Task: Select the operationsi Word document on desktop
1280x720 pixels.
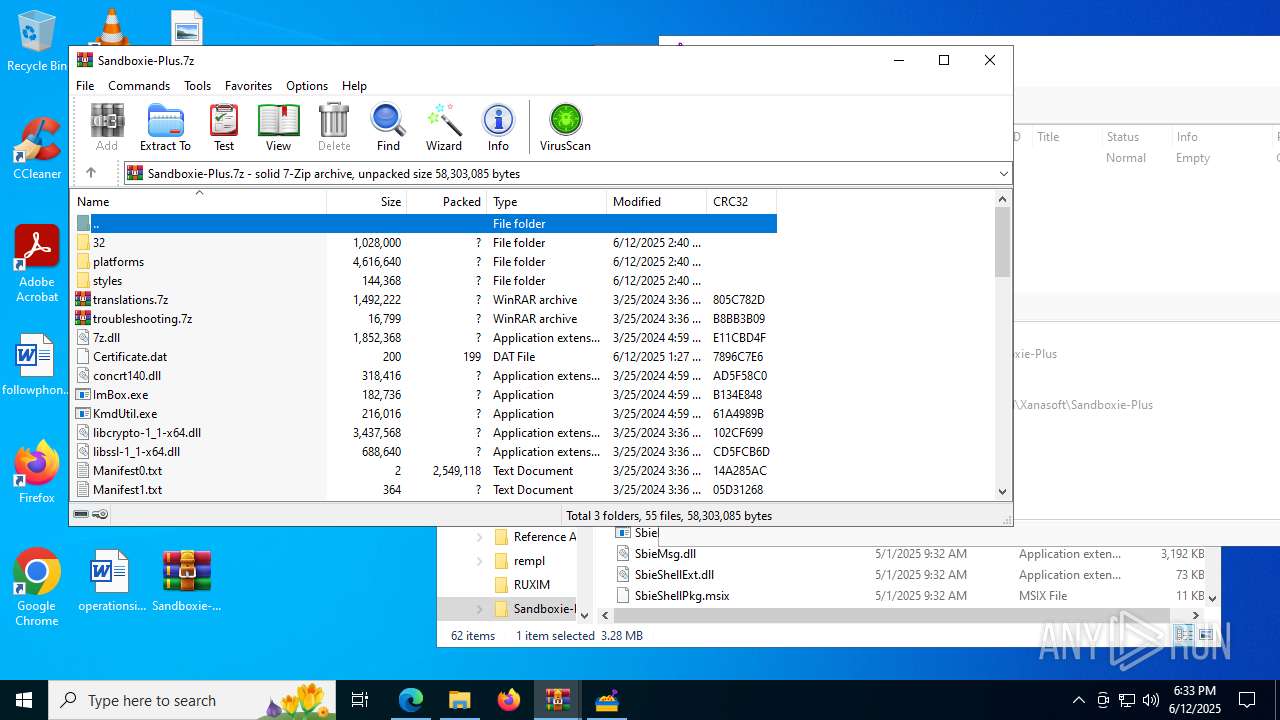Action: (x=111, y=581)
